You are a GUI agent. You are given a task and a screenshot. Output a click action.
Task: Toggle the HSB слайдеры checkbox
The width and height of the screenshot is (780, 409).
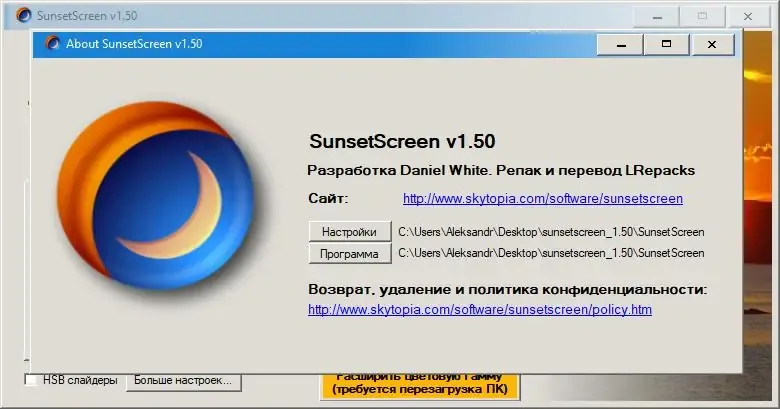[x=30, y=380]
